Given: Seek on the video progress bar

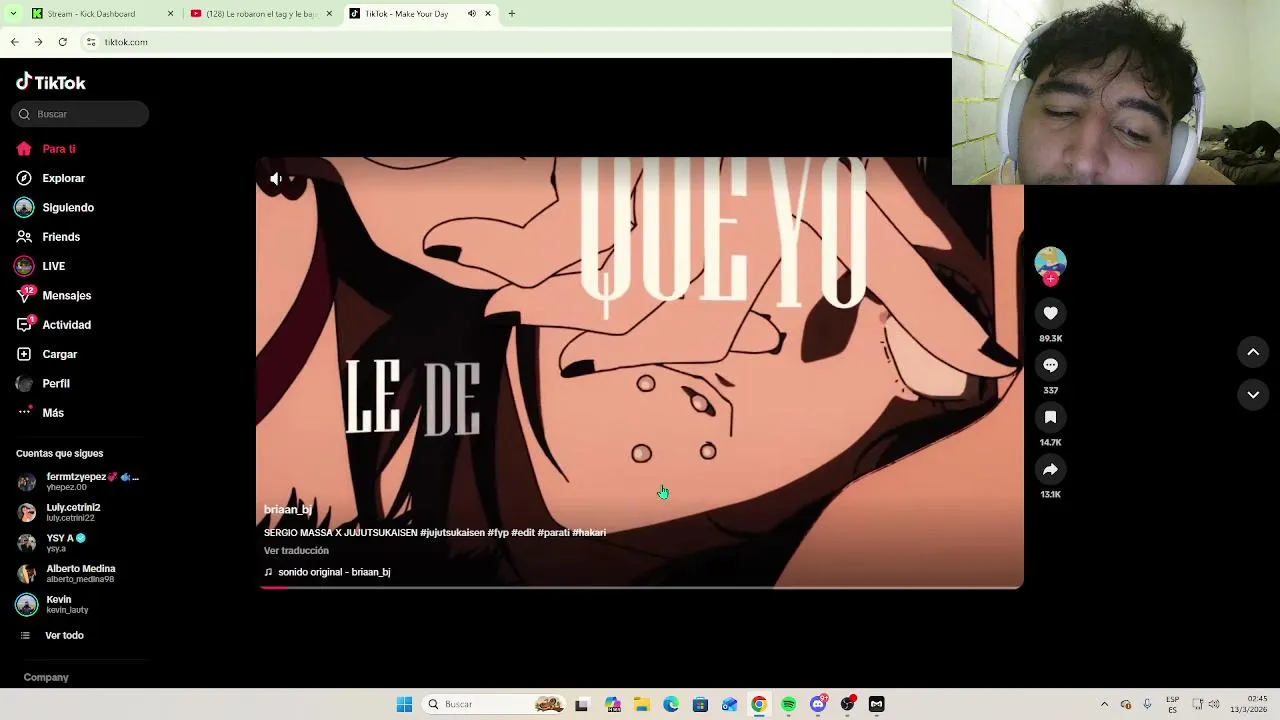Looking at the screenshot, I should point(640,587).
